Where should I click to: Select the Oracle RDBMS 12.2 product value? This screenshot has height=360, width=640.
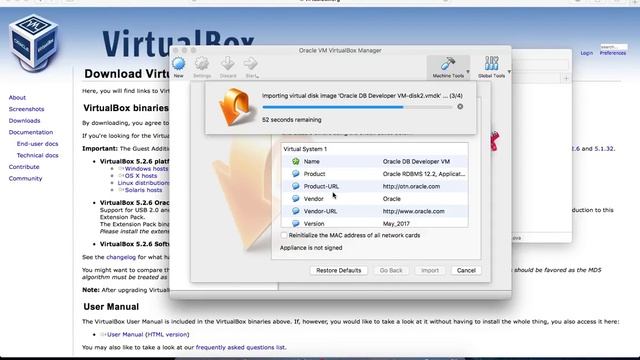[x=424, y=173]
